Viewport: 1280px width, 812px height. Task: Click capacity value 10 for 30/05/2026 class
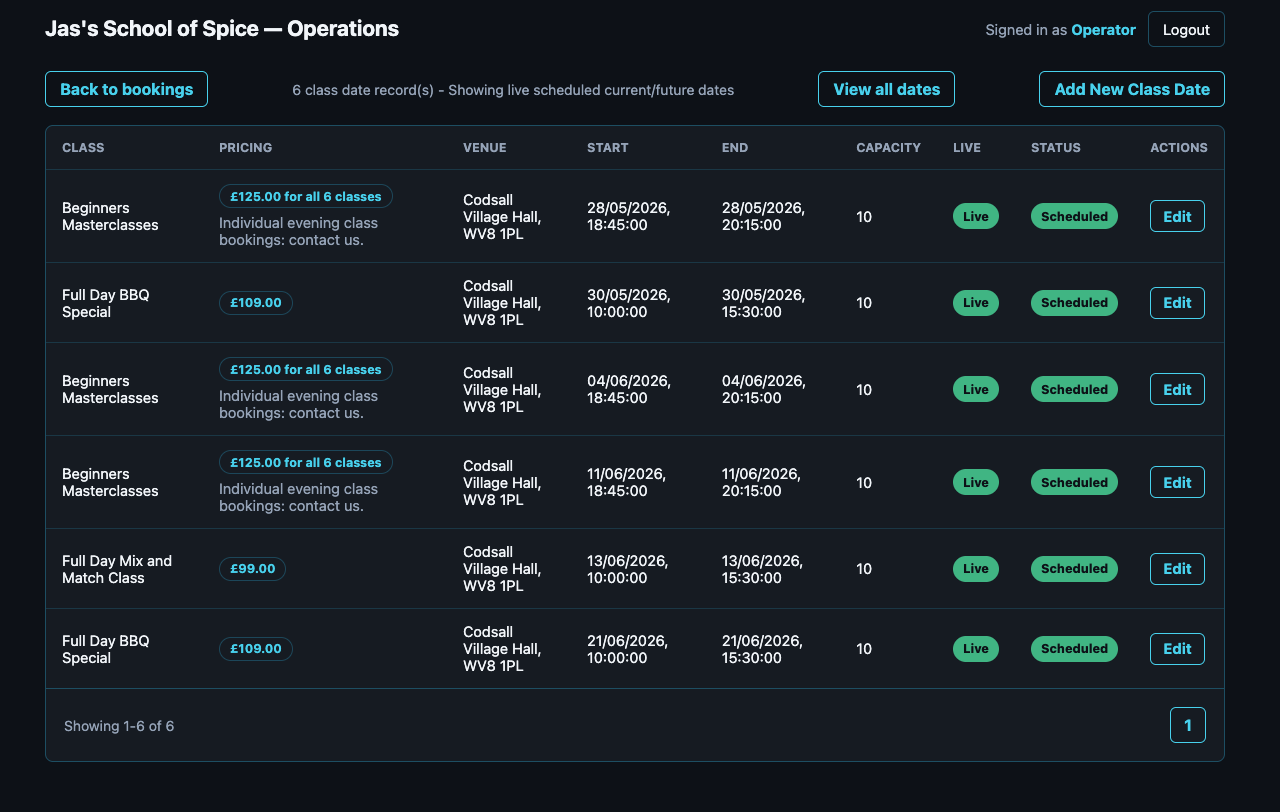pyautogui.click(x=864, y=303)
